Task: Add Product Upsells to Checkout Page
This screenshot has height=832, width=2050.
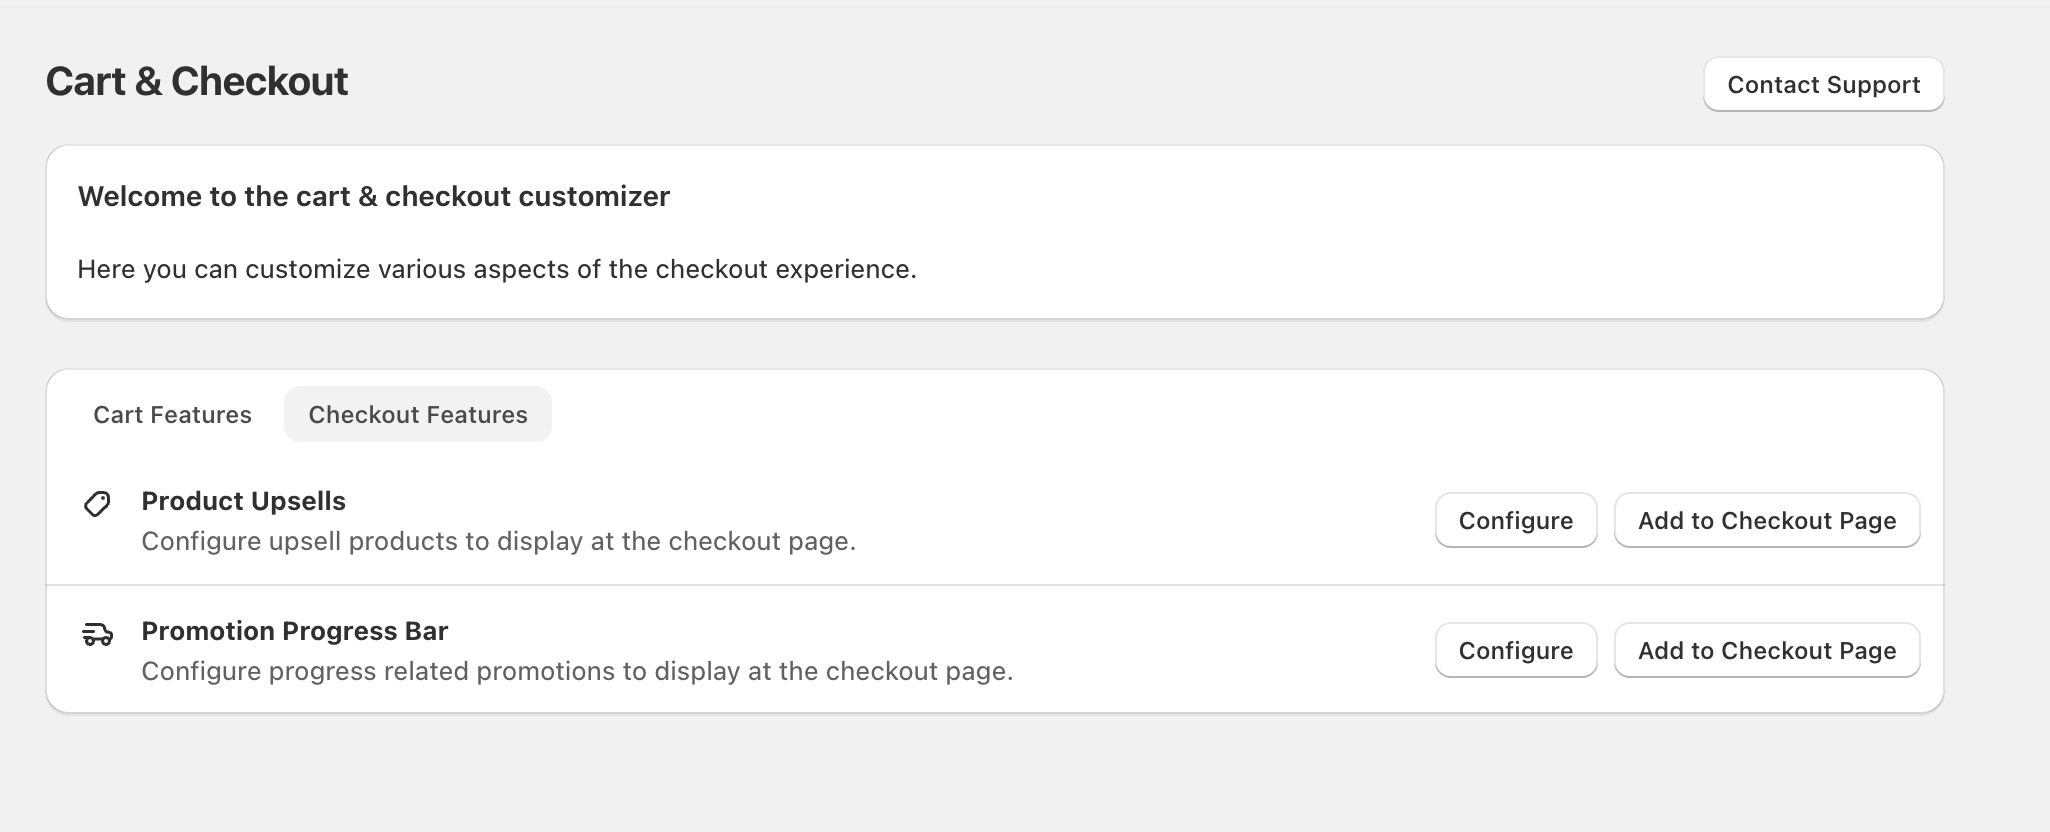Action: [x=1767, y=520]
